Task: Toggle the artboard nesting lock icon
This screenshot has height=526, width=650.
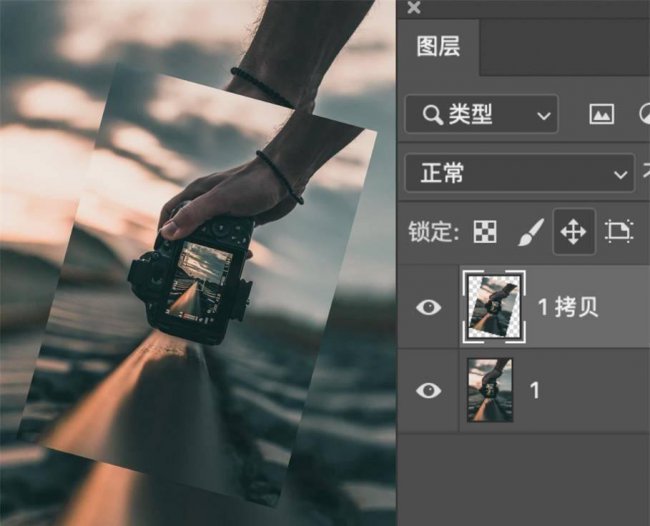Action: pyautogui.click(x=619, y=231)
